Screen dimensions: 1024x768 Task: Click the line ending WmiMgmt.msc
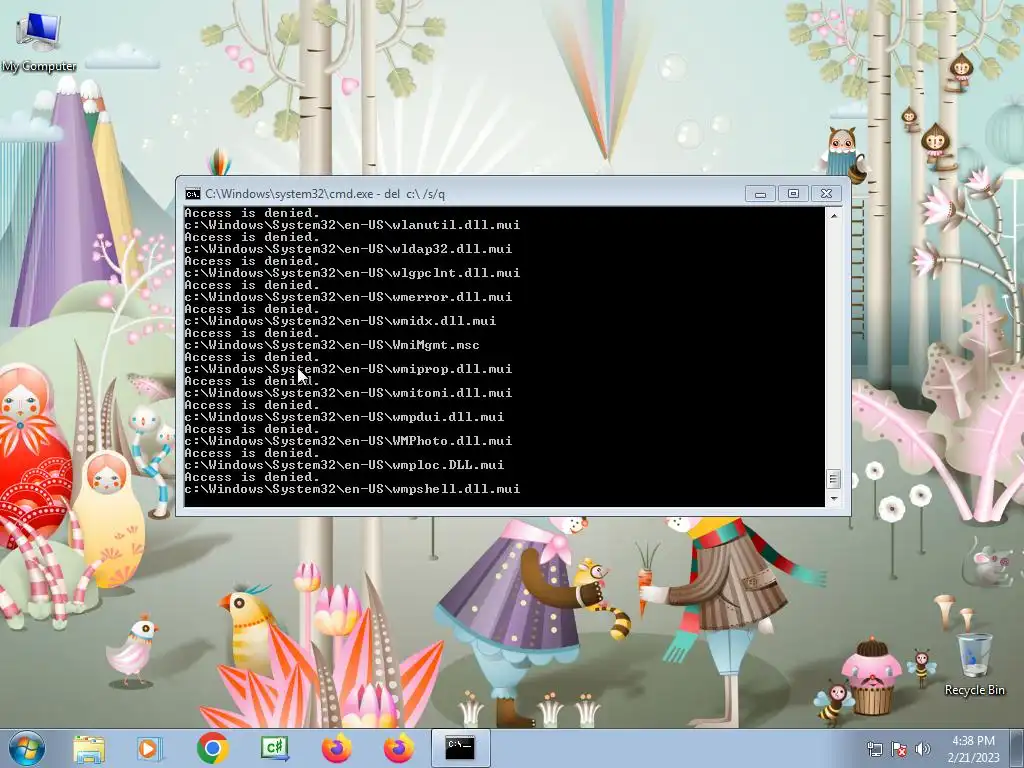(x=332, y=345)
